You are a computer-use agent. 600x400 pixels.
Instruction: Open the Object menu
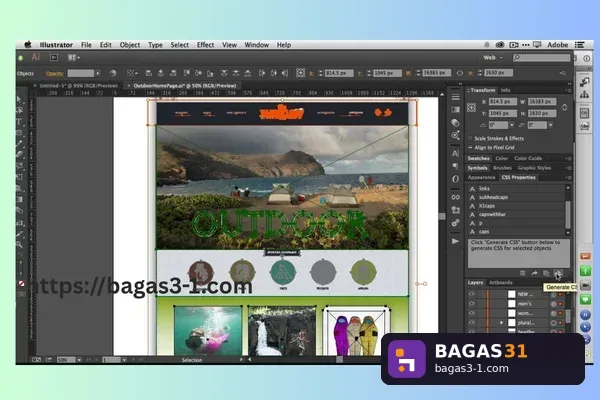coord(130,45)
